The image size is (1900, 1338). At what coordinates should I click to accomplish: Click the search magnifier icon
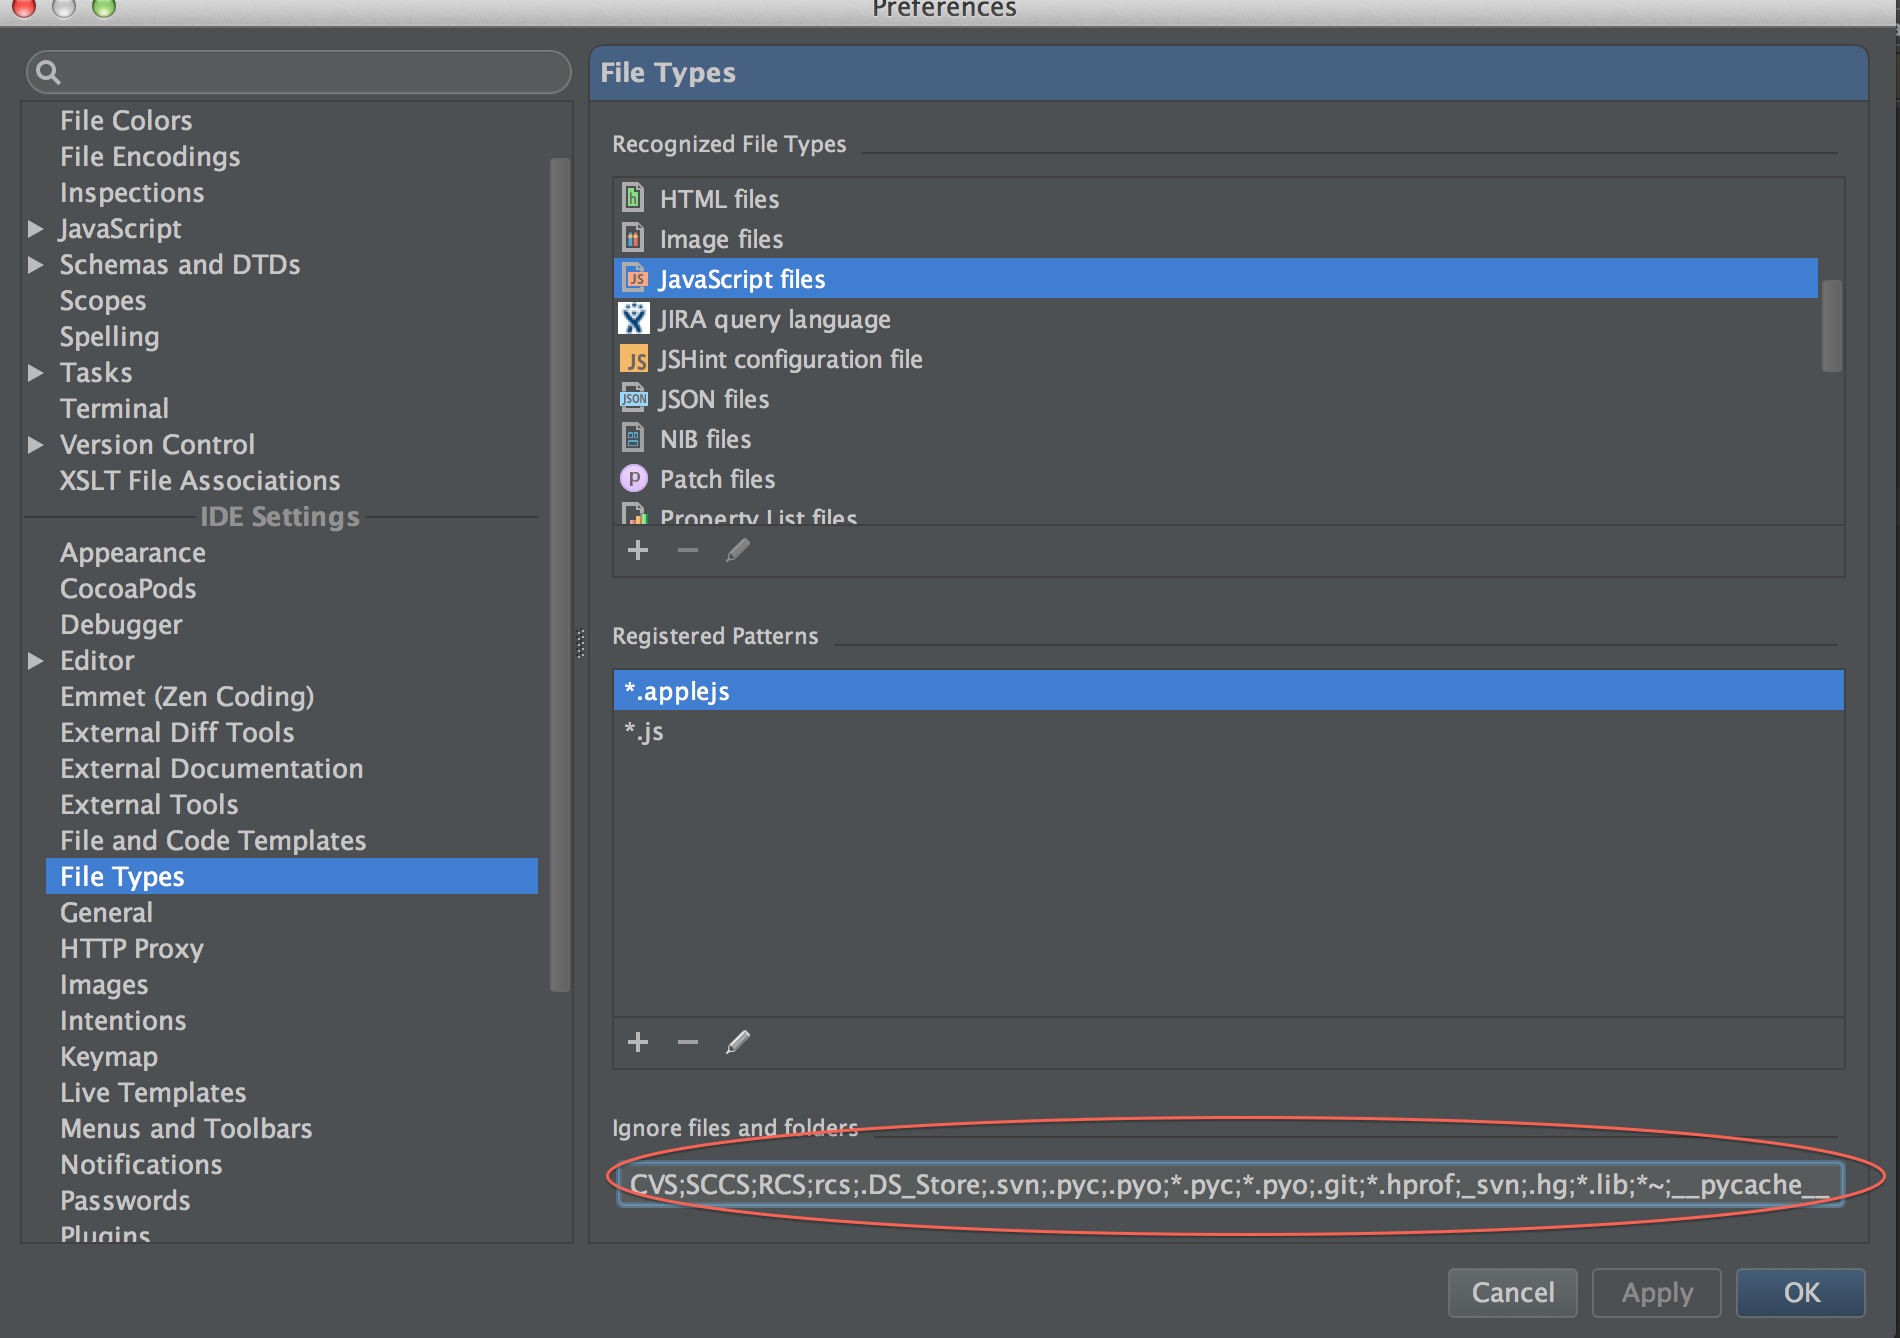pyautogui.click(x=48, y=72)
